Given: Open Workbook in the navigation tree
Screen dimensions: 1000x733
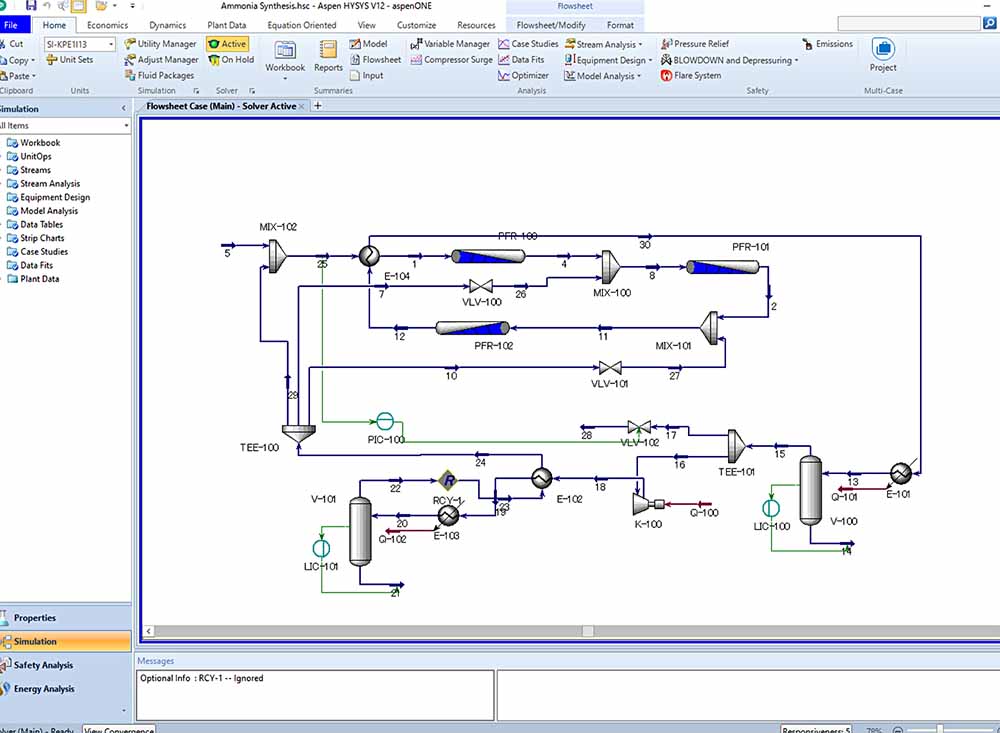Looking at the screenshot, I should click(x=33, y=143).
